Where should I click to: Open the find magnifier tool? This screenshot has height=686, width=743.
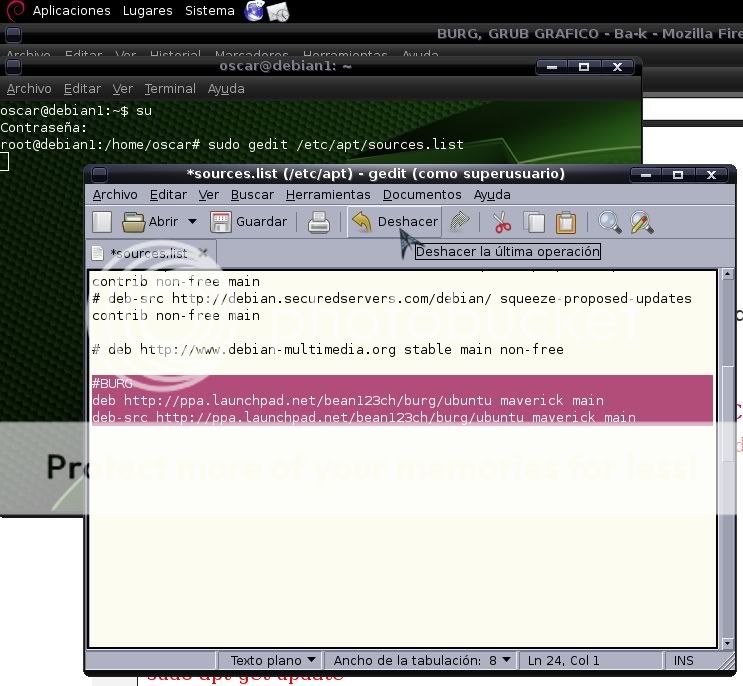[609, 222]
